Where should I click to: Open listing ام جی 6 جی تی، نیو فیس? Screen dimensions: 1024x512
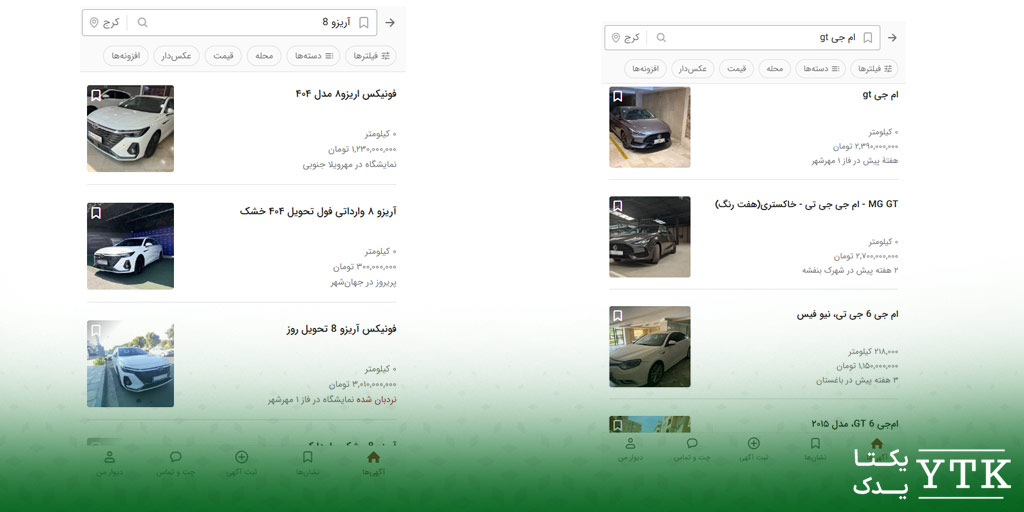848,314
